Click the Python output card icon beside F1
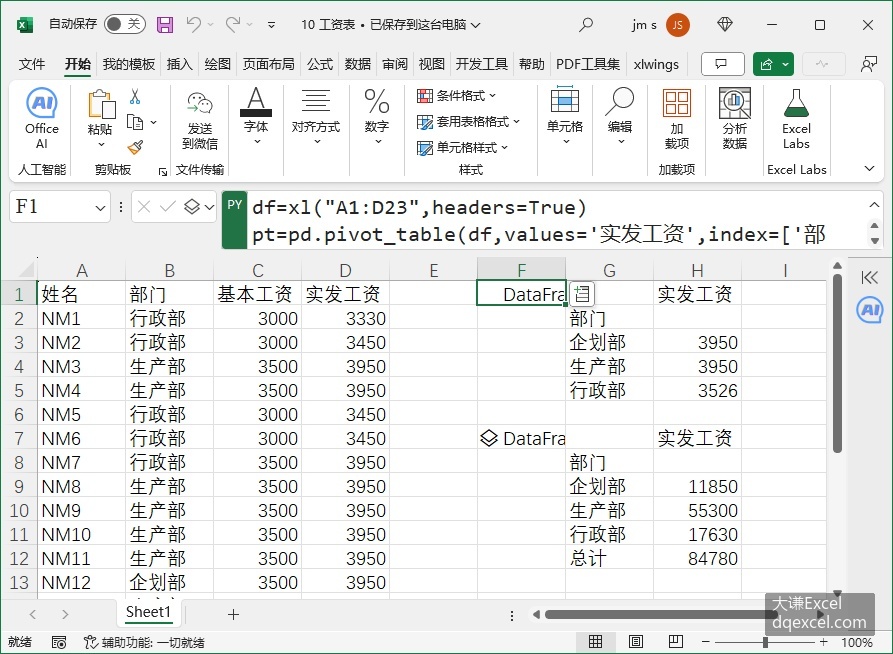 coord(582,294)
